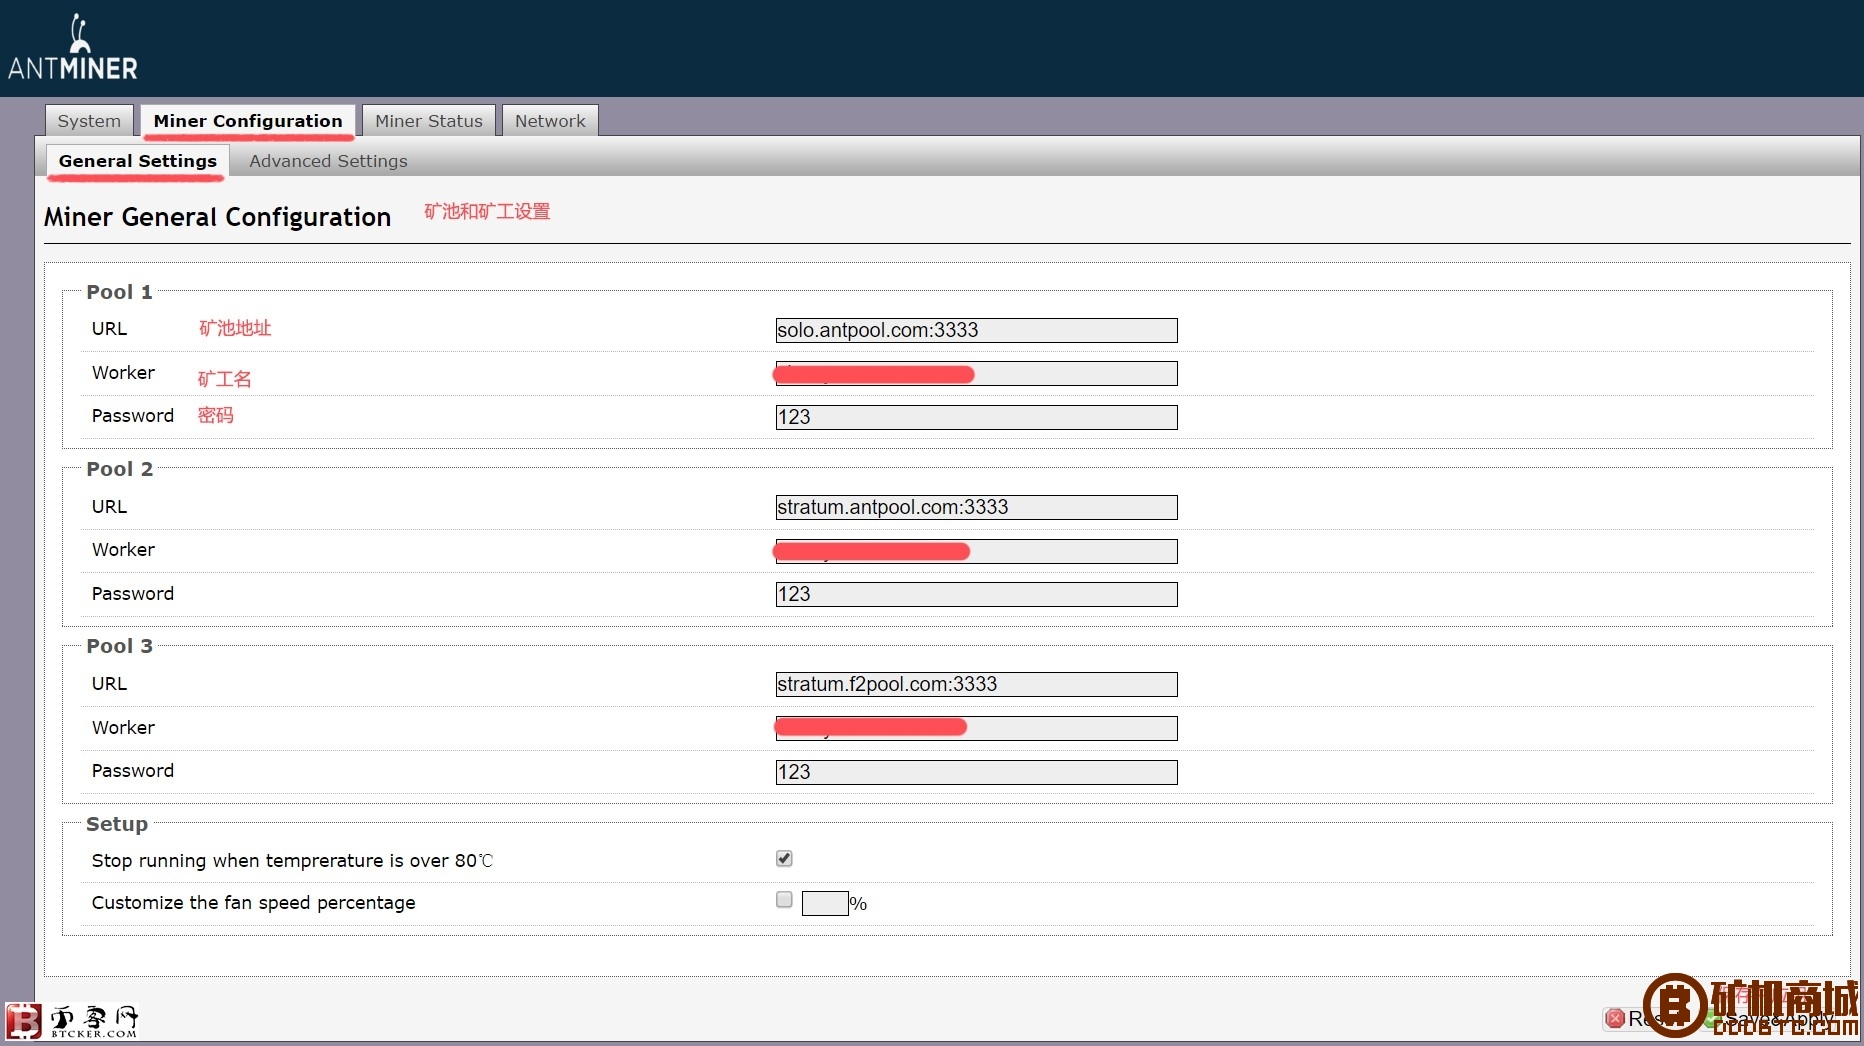This screenshot has height=1046, width=1864.
Task: Click the Setup section label
Action: tap(117, 824)
